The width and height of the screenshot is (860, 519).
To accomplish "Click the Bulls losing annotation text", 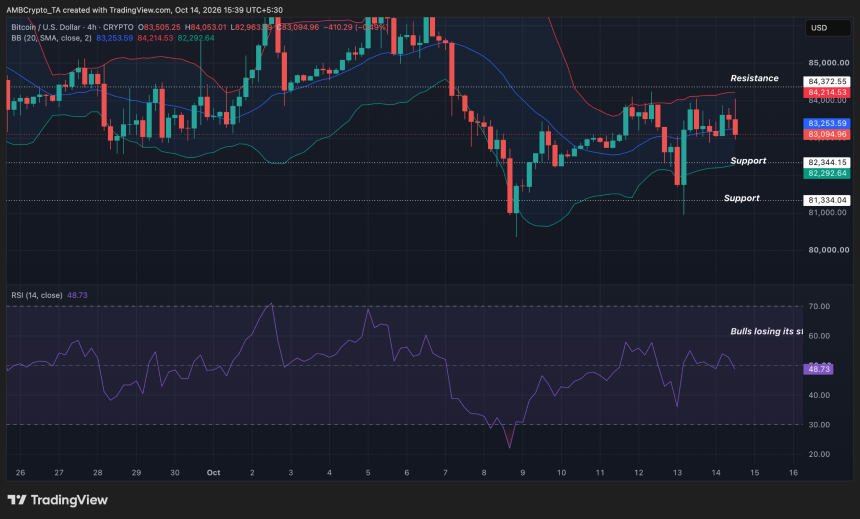I will click(766, 331).
